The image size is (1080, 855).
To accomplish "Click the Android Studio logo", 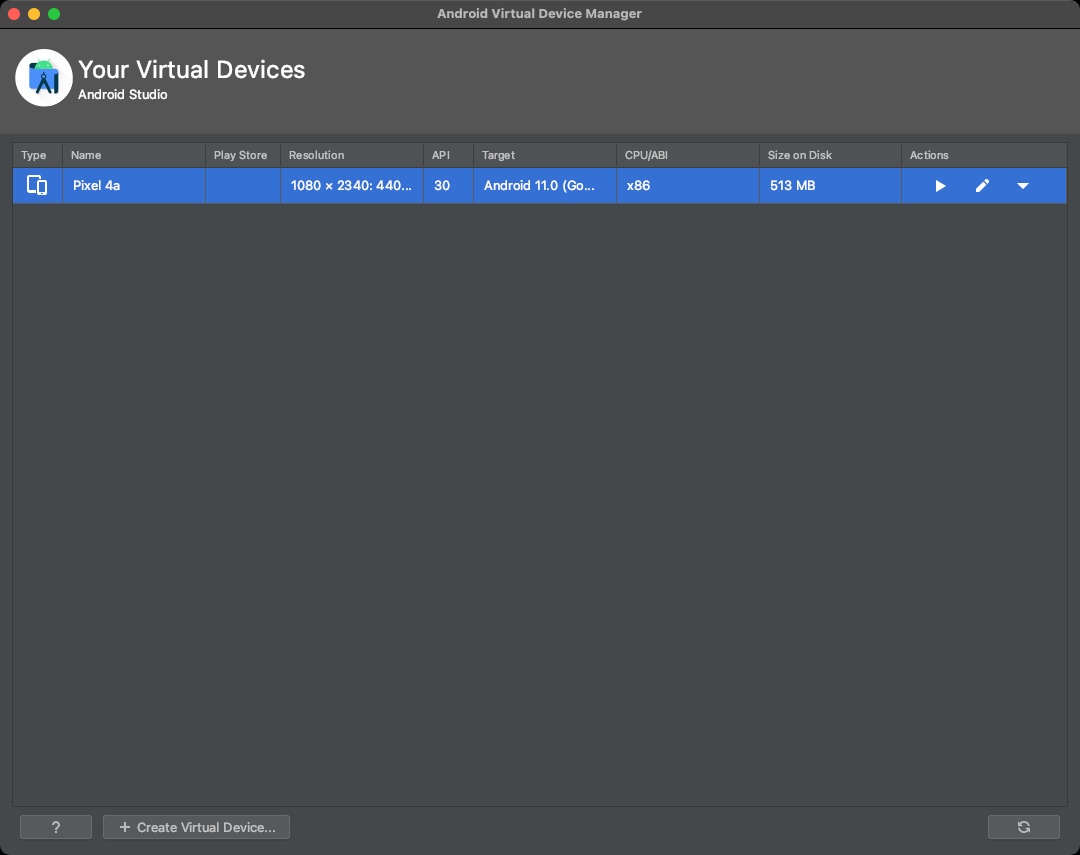I will pyautogui.click(x=44, y=78).
